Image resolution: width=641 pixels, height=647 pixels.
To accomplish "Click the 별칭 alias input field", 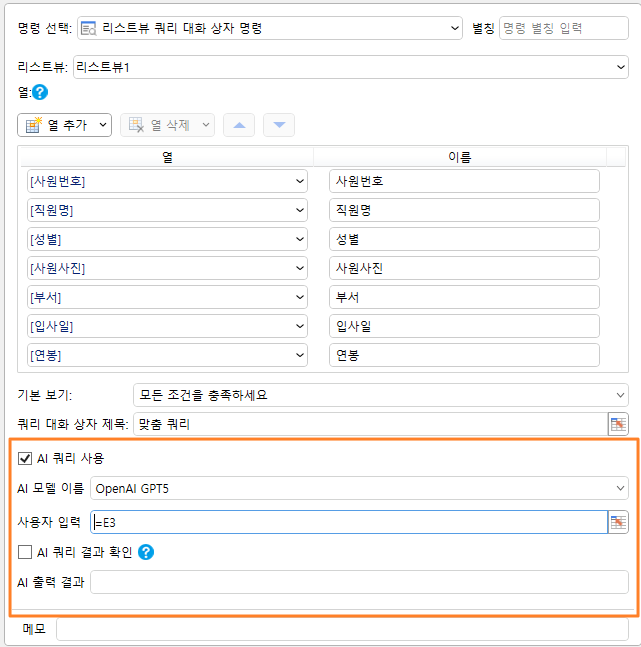I will [564, 28].
